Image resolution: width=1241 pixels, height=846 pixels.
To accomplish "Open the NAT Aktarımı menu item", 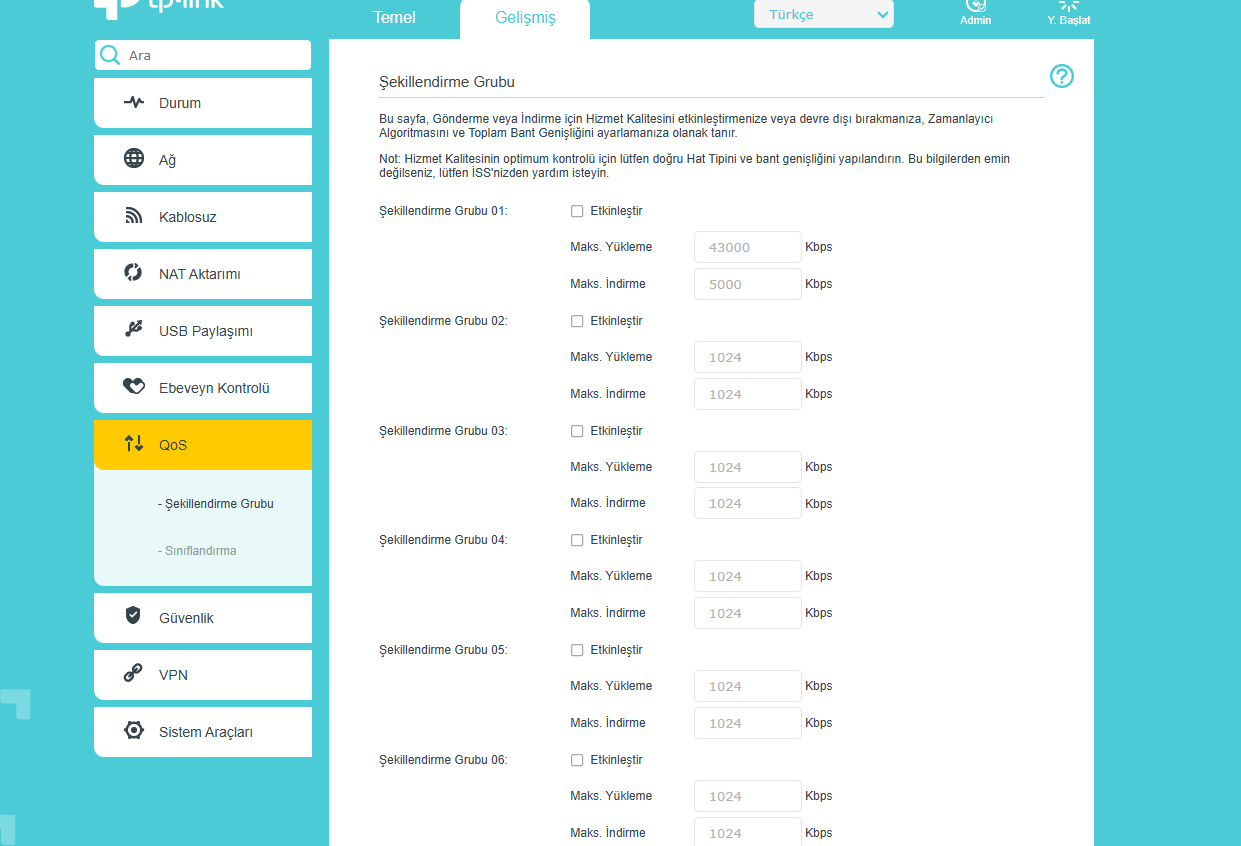I will point(203,274).
